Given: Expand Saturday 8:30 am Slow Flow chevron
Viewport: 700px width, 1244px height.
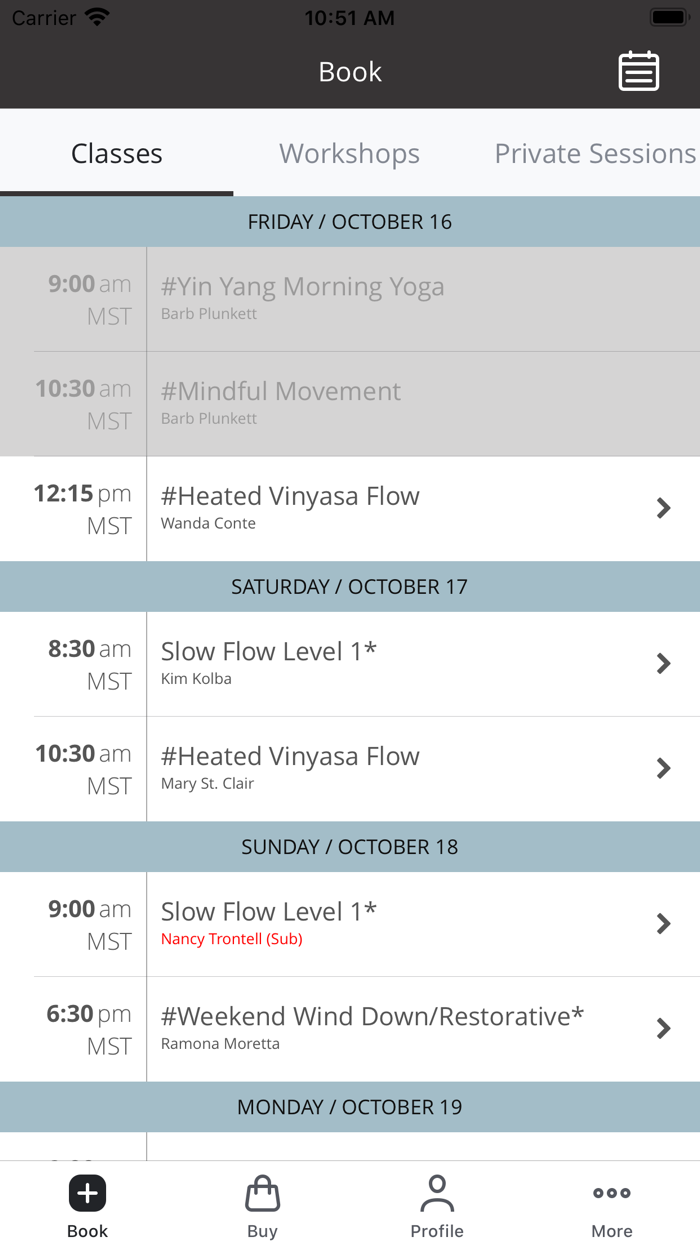Looking at the screenshot, I should point(663,663).
